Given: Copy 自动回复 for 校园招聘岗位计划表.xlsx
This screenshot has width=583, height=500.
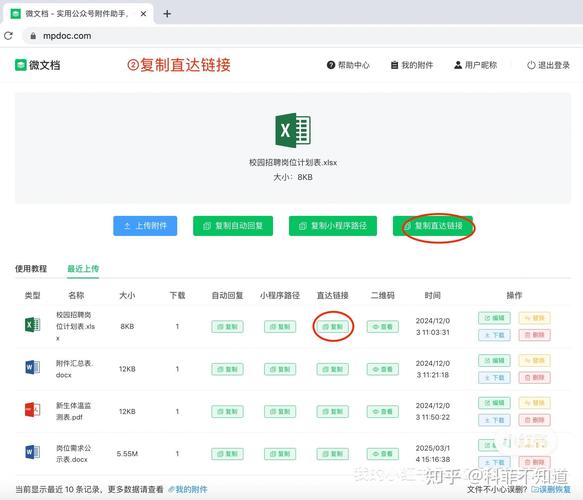Looking at the screenshot, I should pyautogui.click(x=228, y=327).
